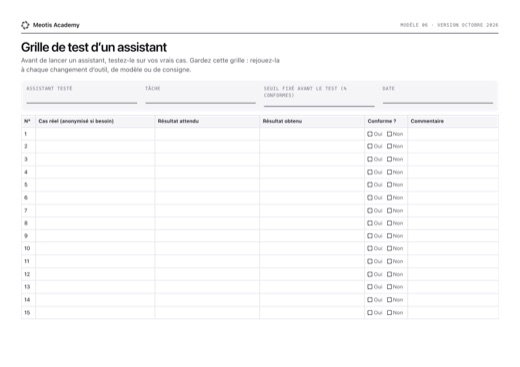Mark row 12 as Oui
520x367 pixels.
pos(370,274)
